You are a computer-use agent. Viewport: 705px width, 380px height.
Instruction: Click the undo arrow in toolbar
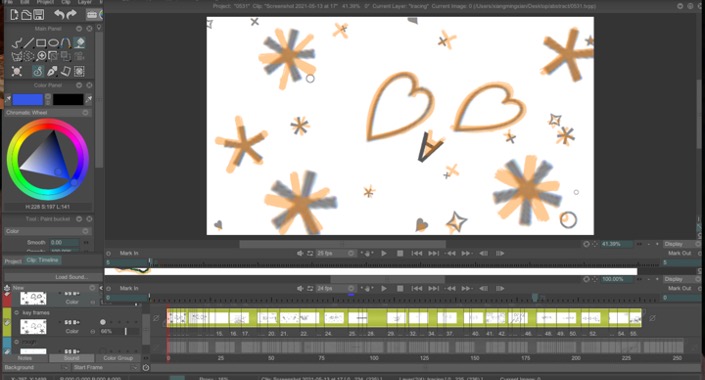click(x=60, y=14)
